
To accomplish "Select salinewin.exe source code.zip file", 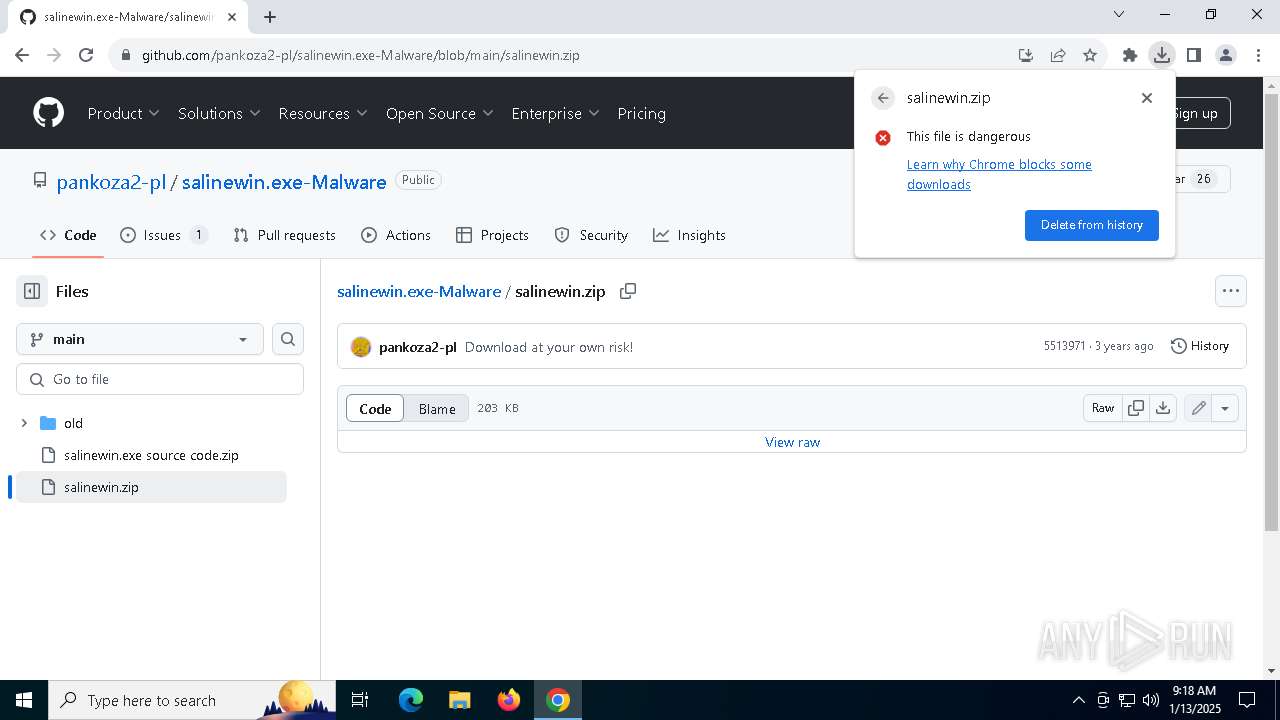I will coord(151,455).
